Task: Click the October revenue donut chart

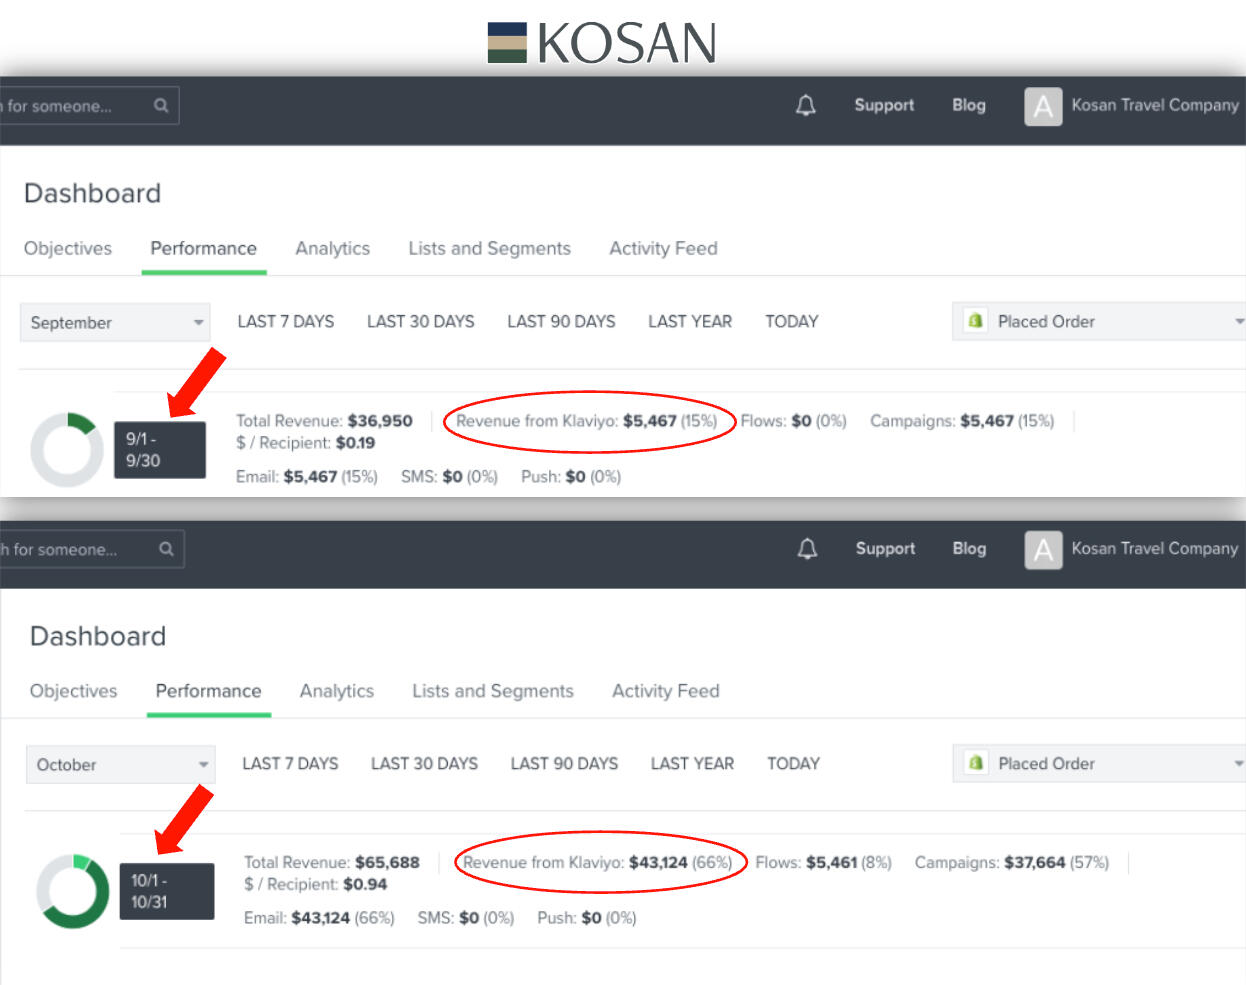Action: coord(73,890)
